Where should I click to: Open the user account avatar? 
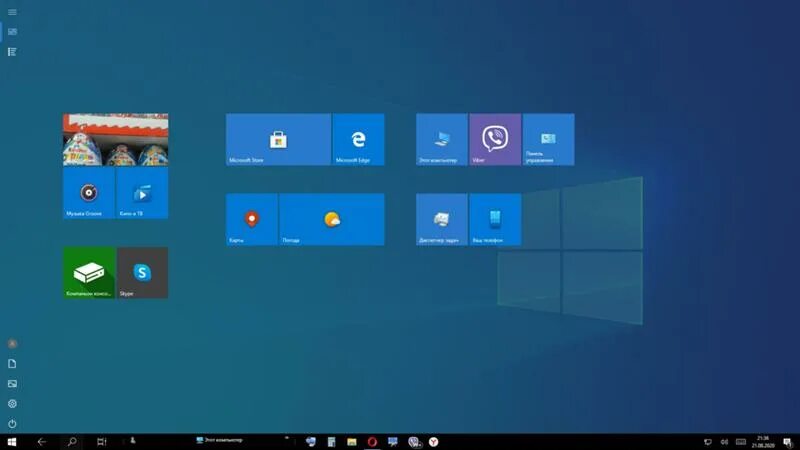pos(12,343)
